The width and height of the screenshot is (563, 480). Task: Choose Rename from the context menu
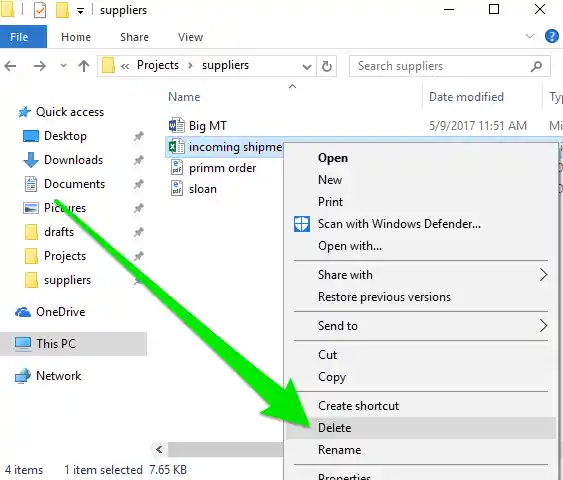pyautogui.click(x=339, y=450)
